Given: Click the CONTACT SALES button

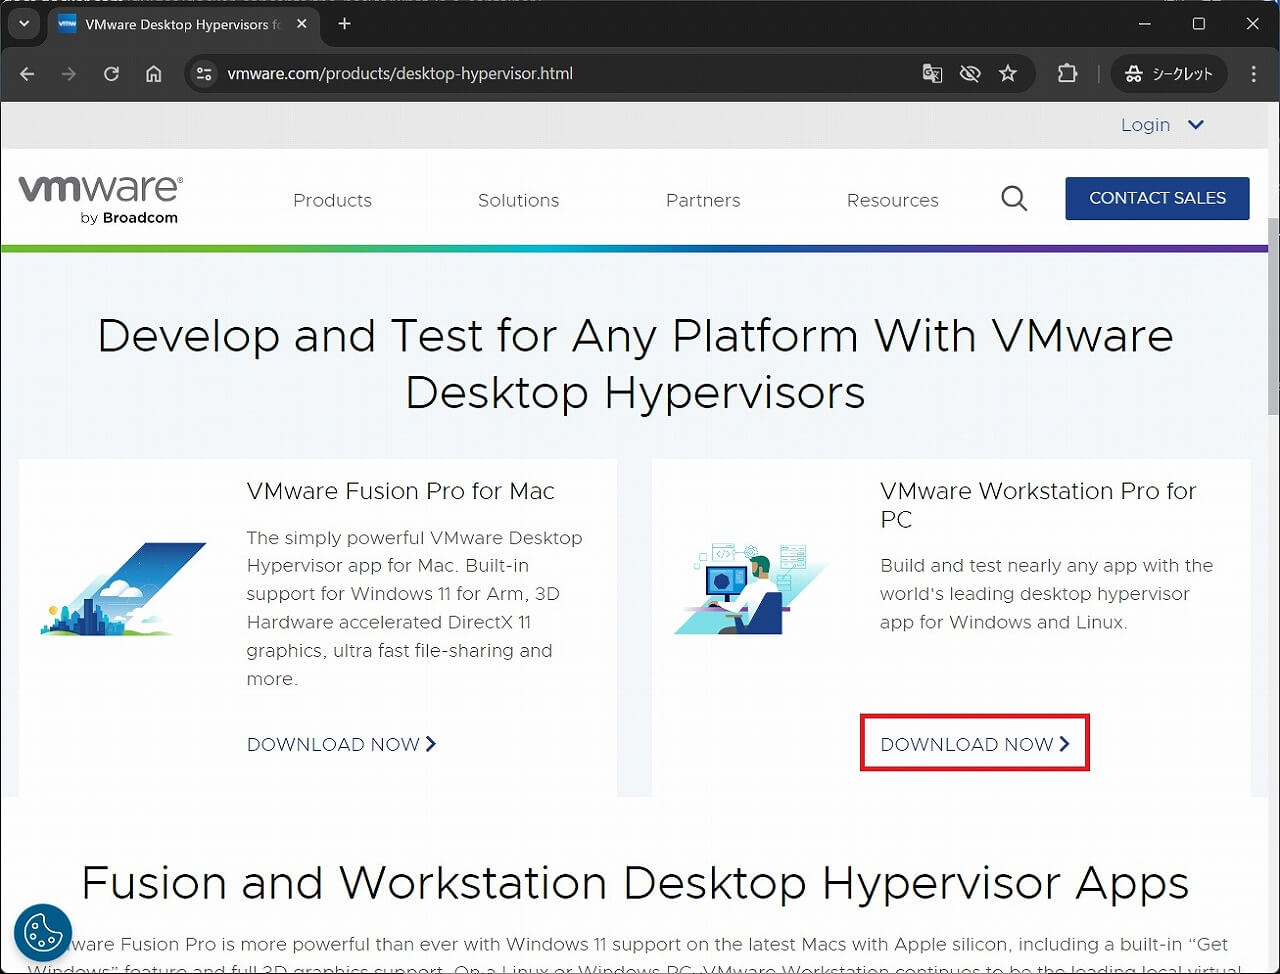Looking at the screenshot, I should (1157, 198).
